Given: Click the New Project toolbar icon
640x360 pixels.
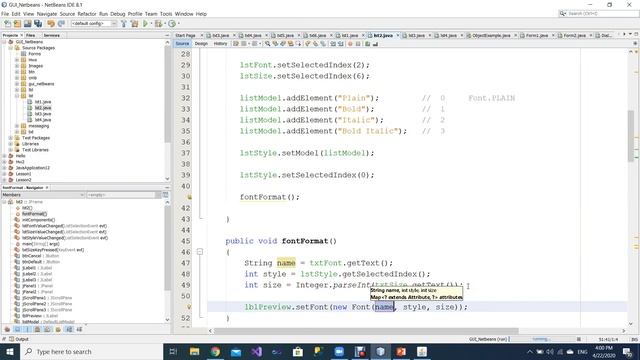Looking at the screenshot, I should coord(17,24).
